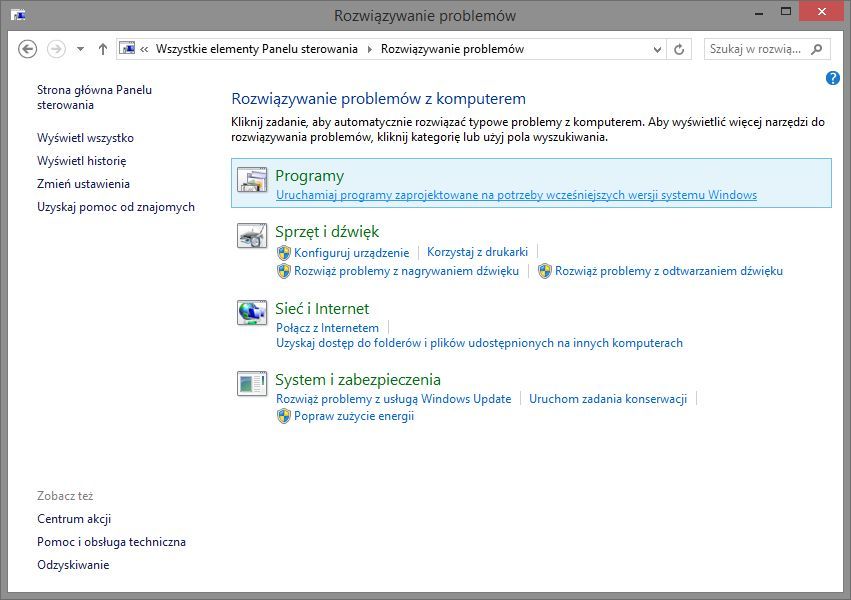Open Pomoc i obsługa techniczna link

tap(111, 542)
